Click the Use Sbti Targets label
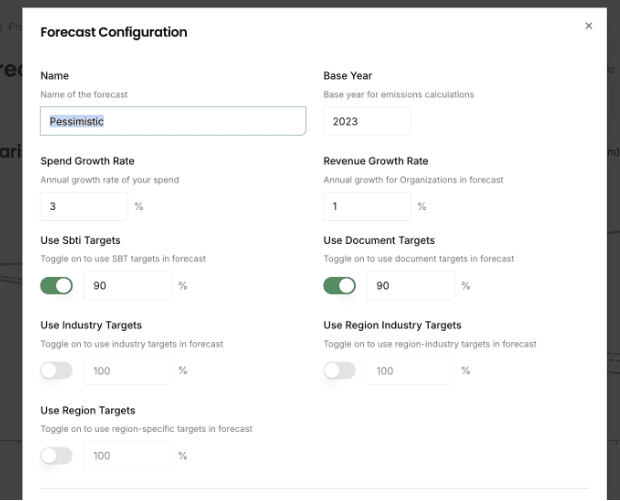The image size is (620, 501). 80,240
